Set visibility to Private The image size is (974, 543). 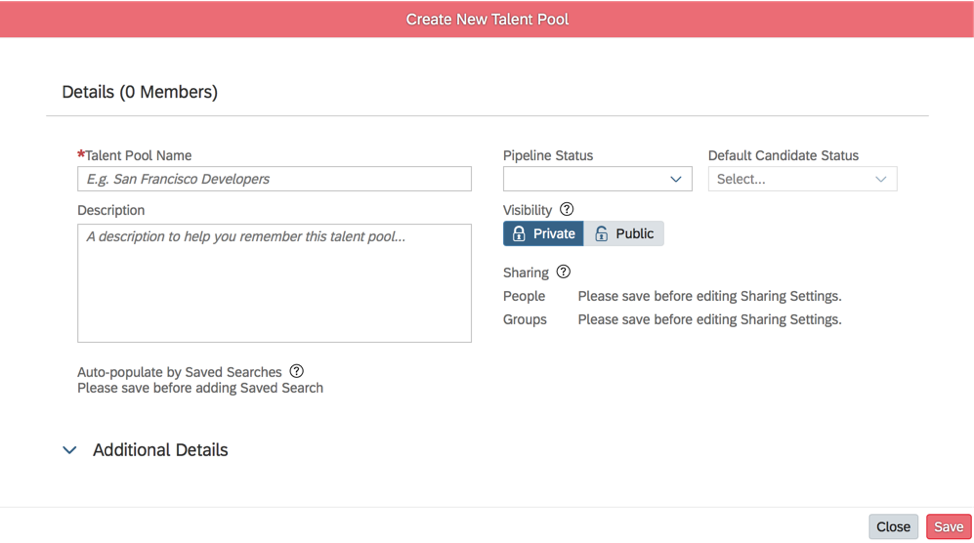(544, 234)
